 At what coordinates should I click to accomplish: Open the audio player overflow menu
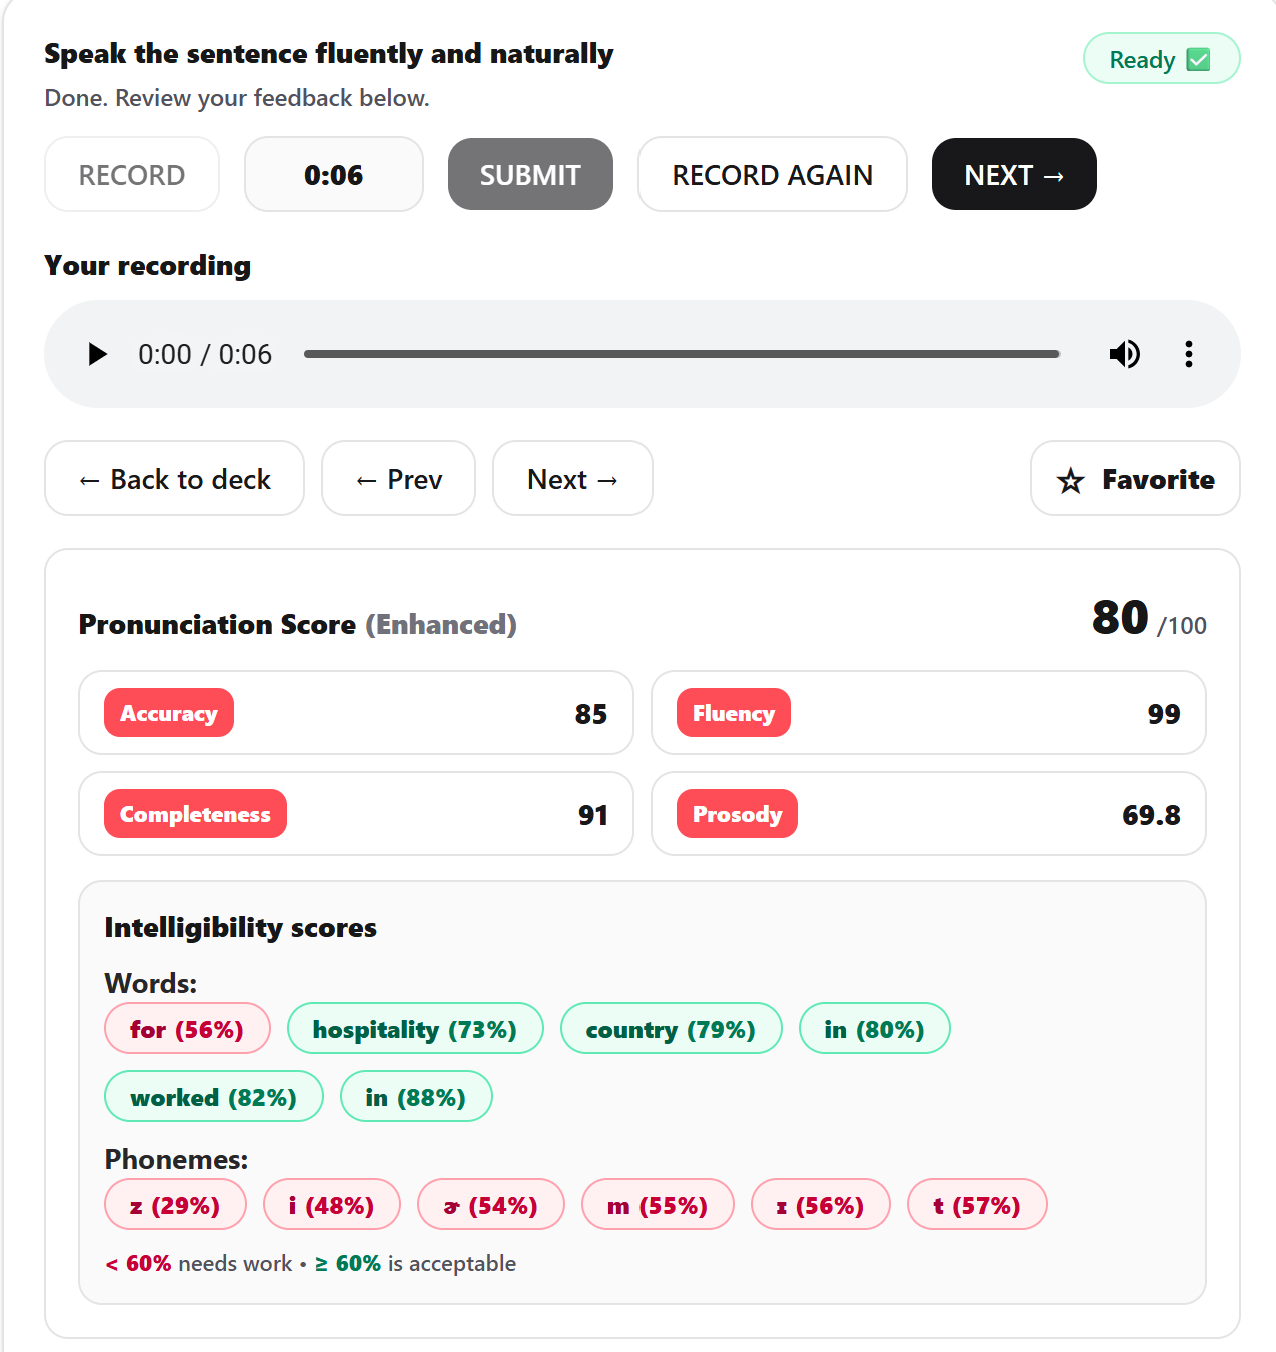tap(1188, 354)
